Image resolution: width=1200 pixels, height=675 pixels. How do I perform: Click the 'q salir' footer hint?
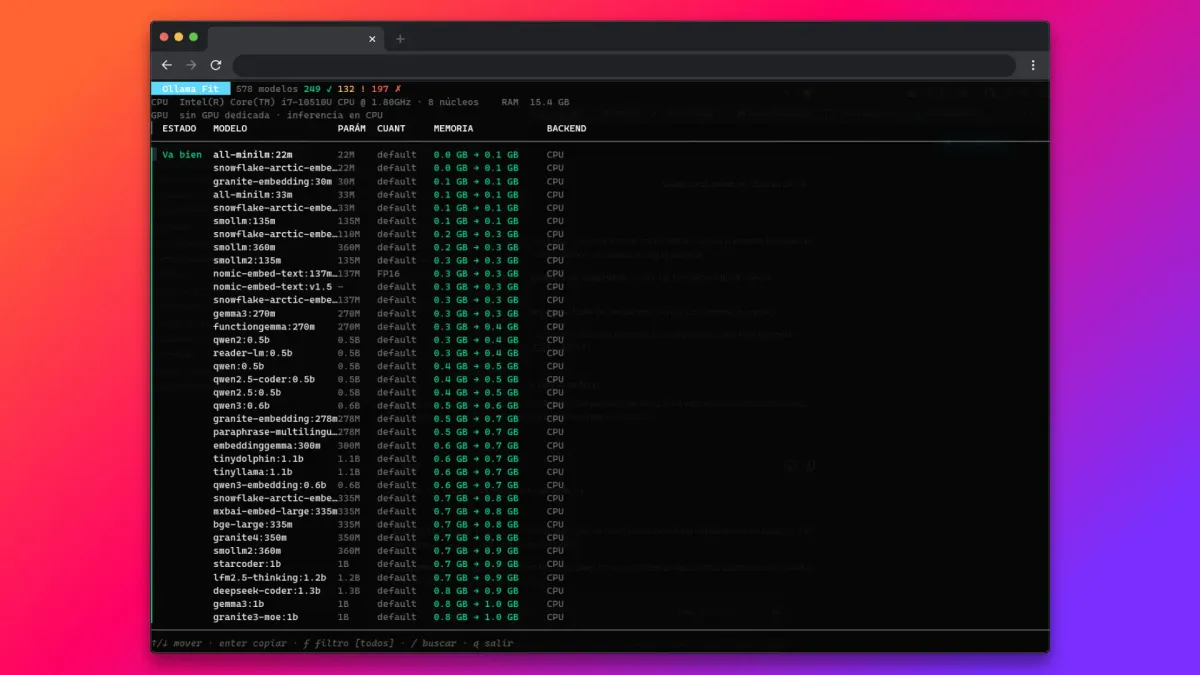(x=493, y=643)
